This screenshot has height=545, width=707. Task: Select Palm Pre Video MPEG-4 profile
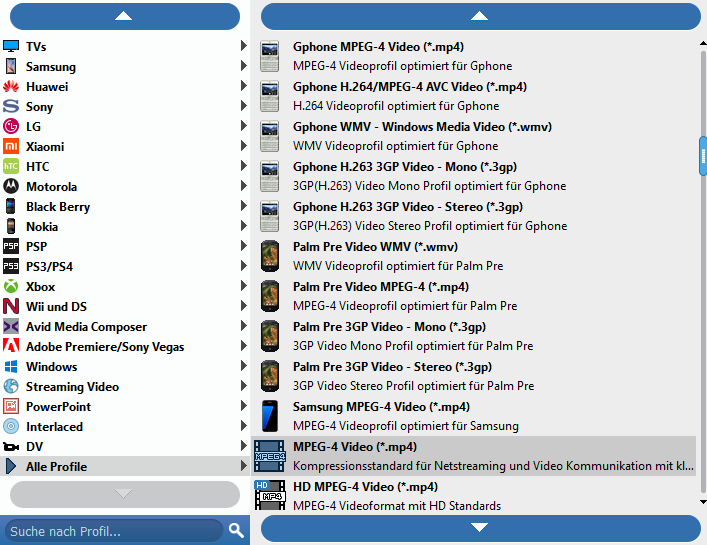473,296
